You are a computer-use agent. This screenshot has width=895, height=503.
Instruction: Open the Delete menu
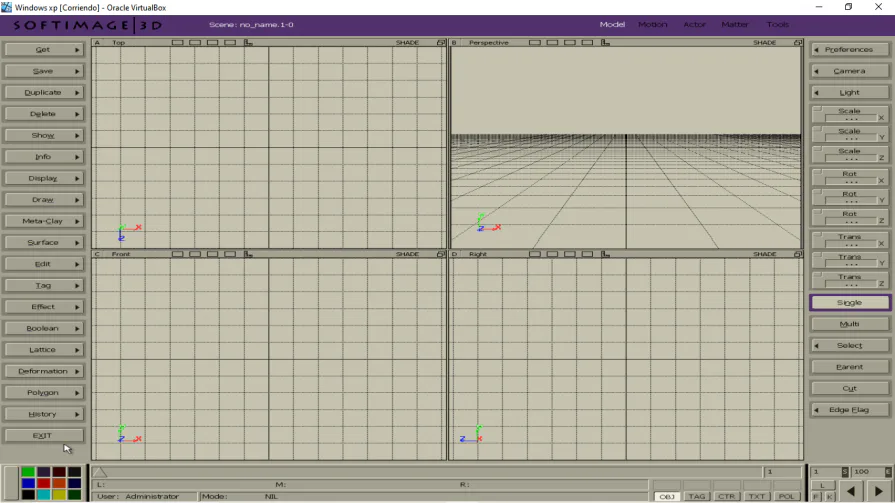point(44,114)
